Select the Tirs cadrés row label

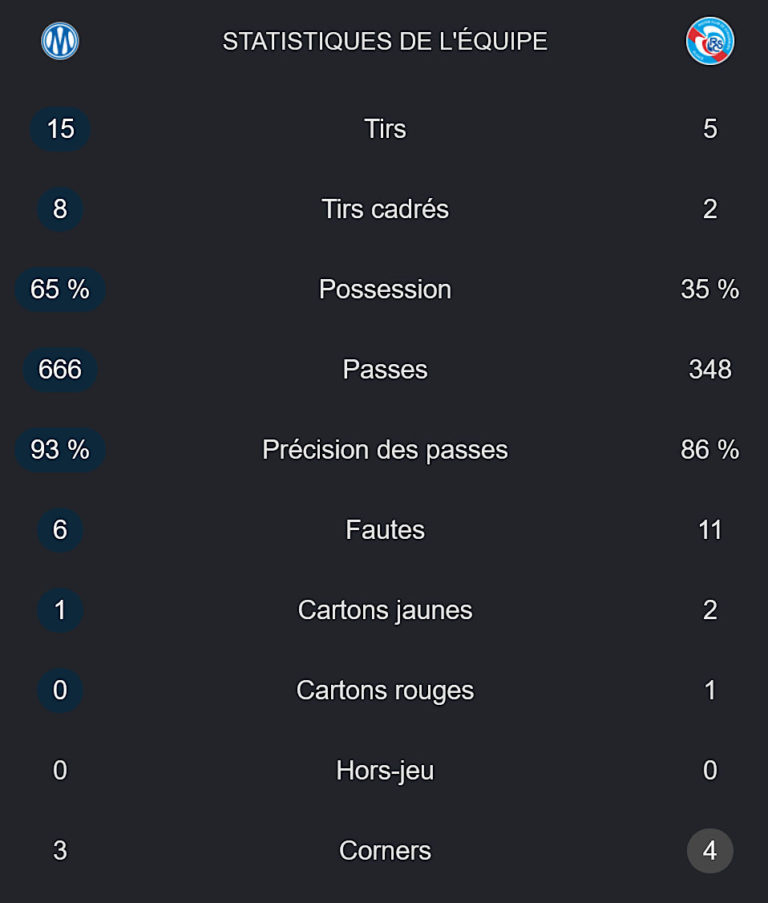pyautogui.click(x=385, y=209)
